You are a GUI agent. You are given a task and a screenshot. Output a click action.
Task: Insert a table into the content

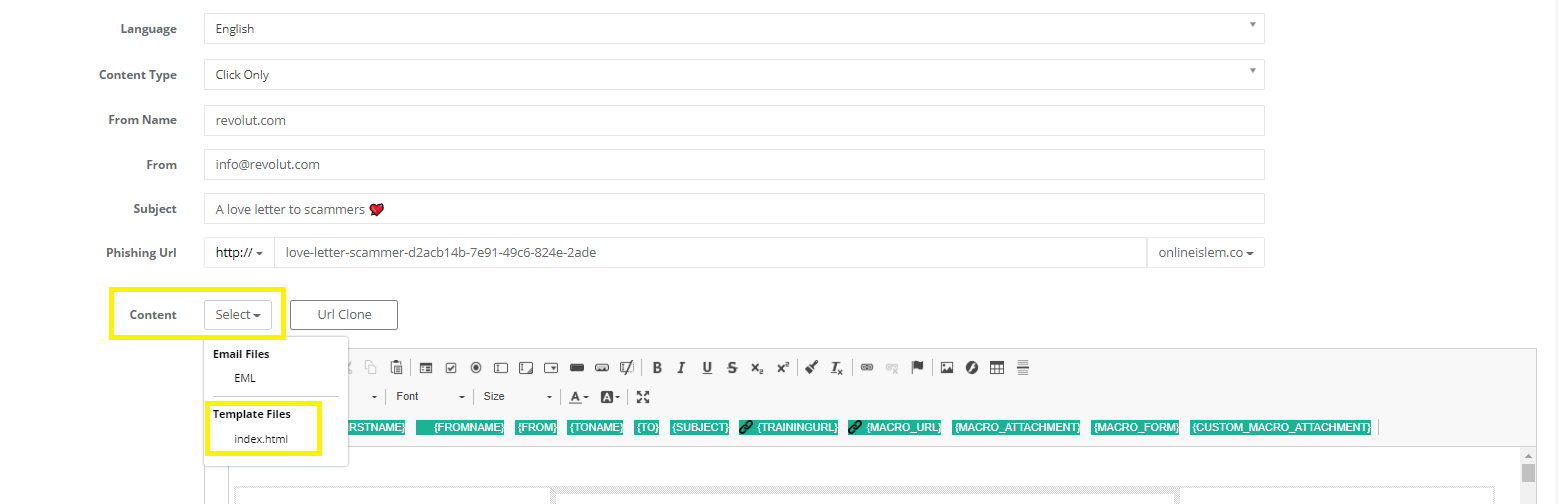point(996,367)
